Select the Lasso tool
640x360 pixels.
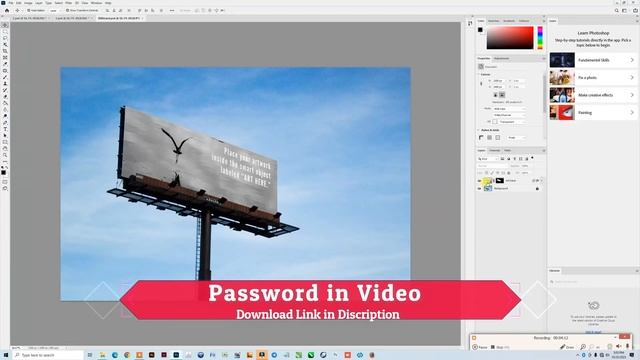(x=5, y=38)
